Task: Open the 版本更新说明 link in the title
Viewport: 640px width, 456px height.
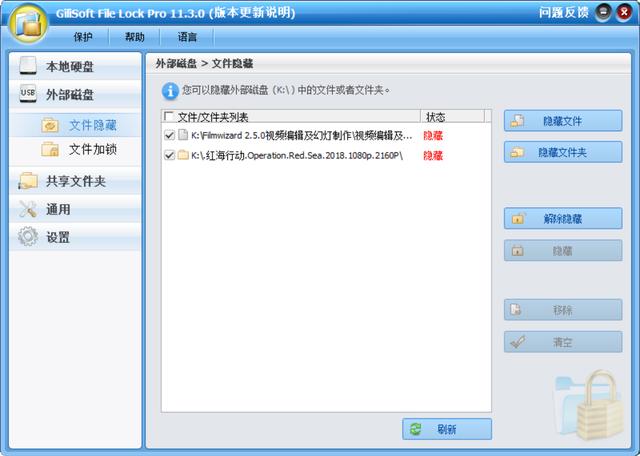Action: 252,13
